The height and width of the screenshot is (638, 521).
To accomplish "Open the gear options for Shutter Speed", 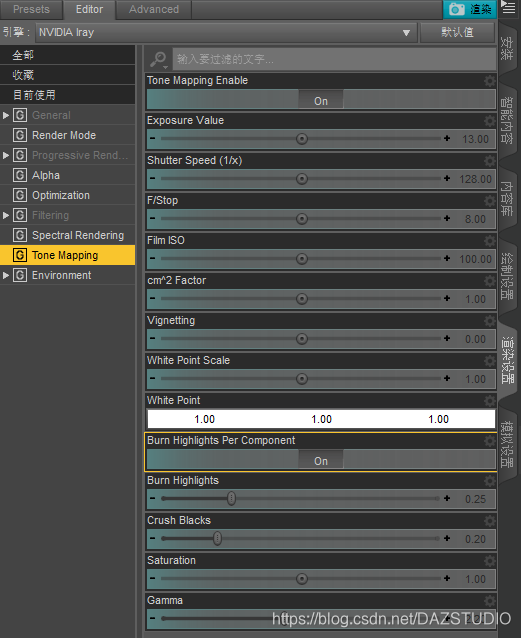I will [x=490, y=161].
